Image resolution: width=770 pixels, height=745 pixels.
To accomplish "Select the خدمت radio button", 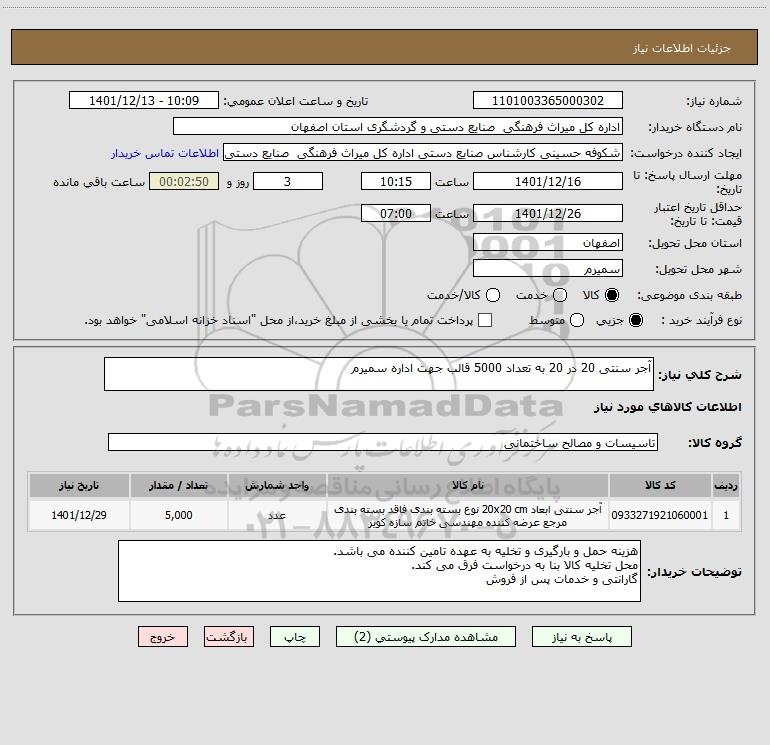I will point(560,295).
